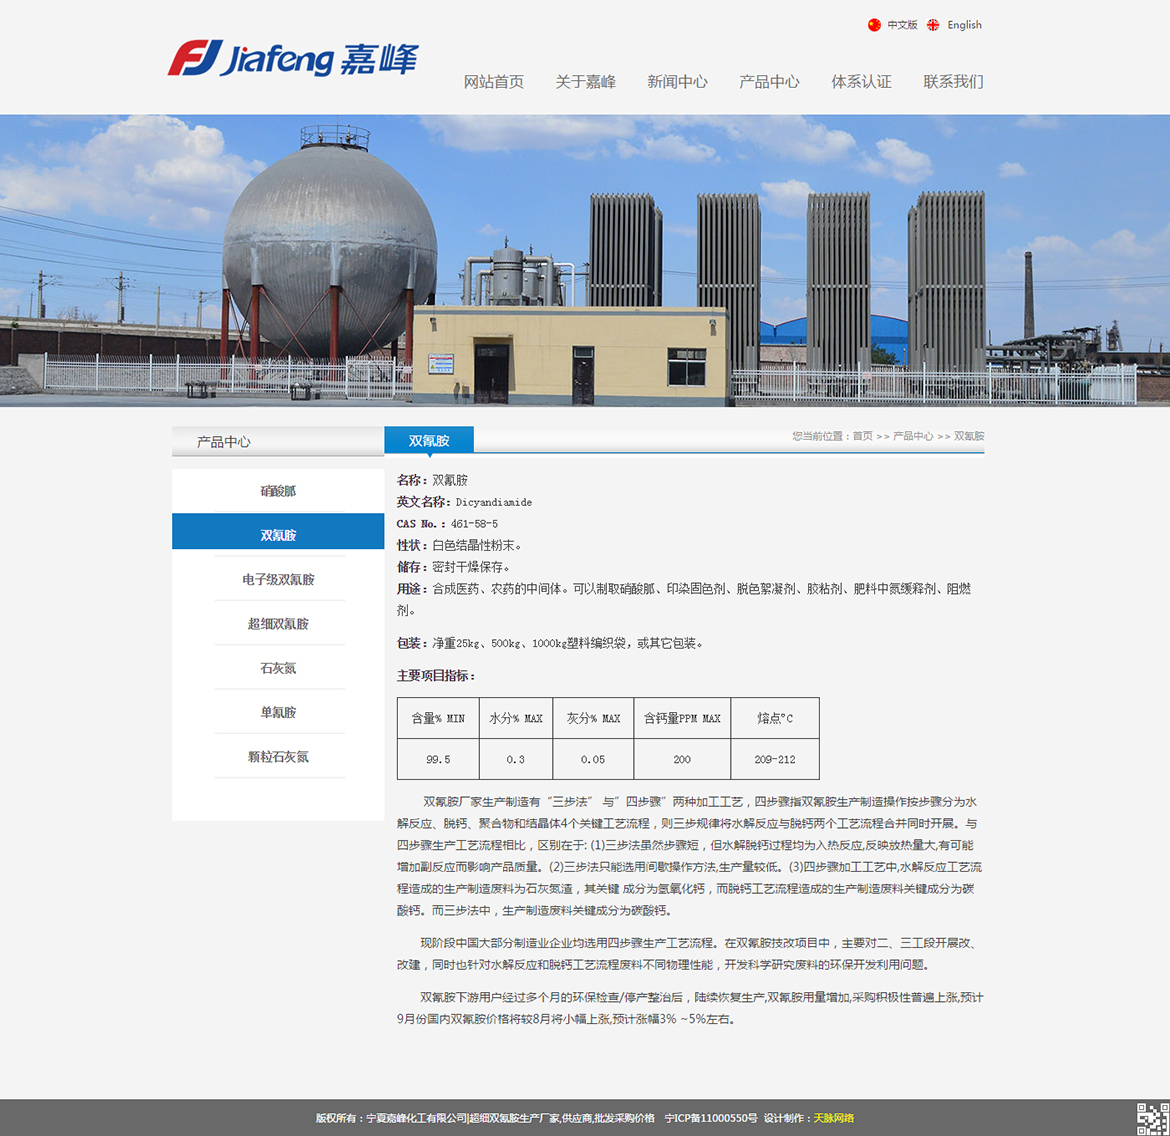Image resolution: width=1170 pixels, height=1136 pixels.
Task: Click the UK flag icon
Action: click(x=933, y=25)
